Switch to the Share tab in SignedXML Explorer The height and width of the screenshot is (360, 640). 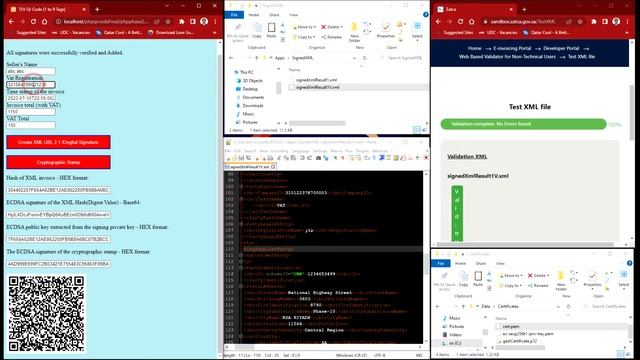[x=274, y=15]
